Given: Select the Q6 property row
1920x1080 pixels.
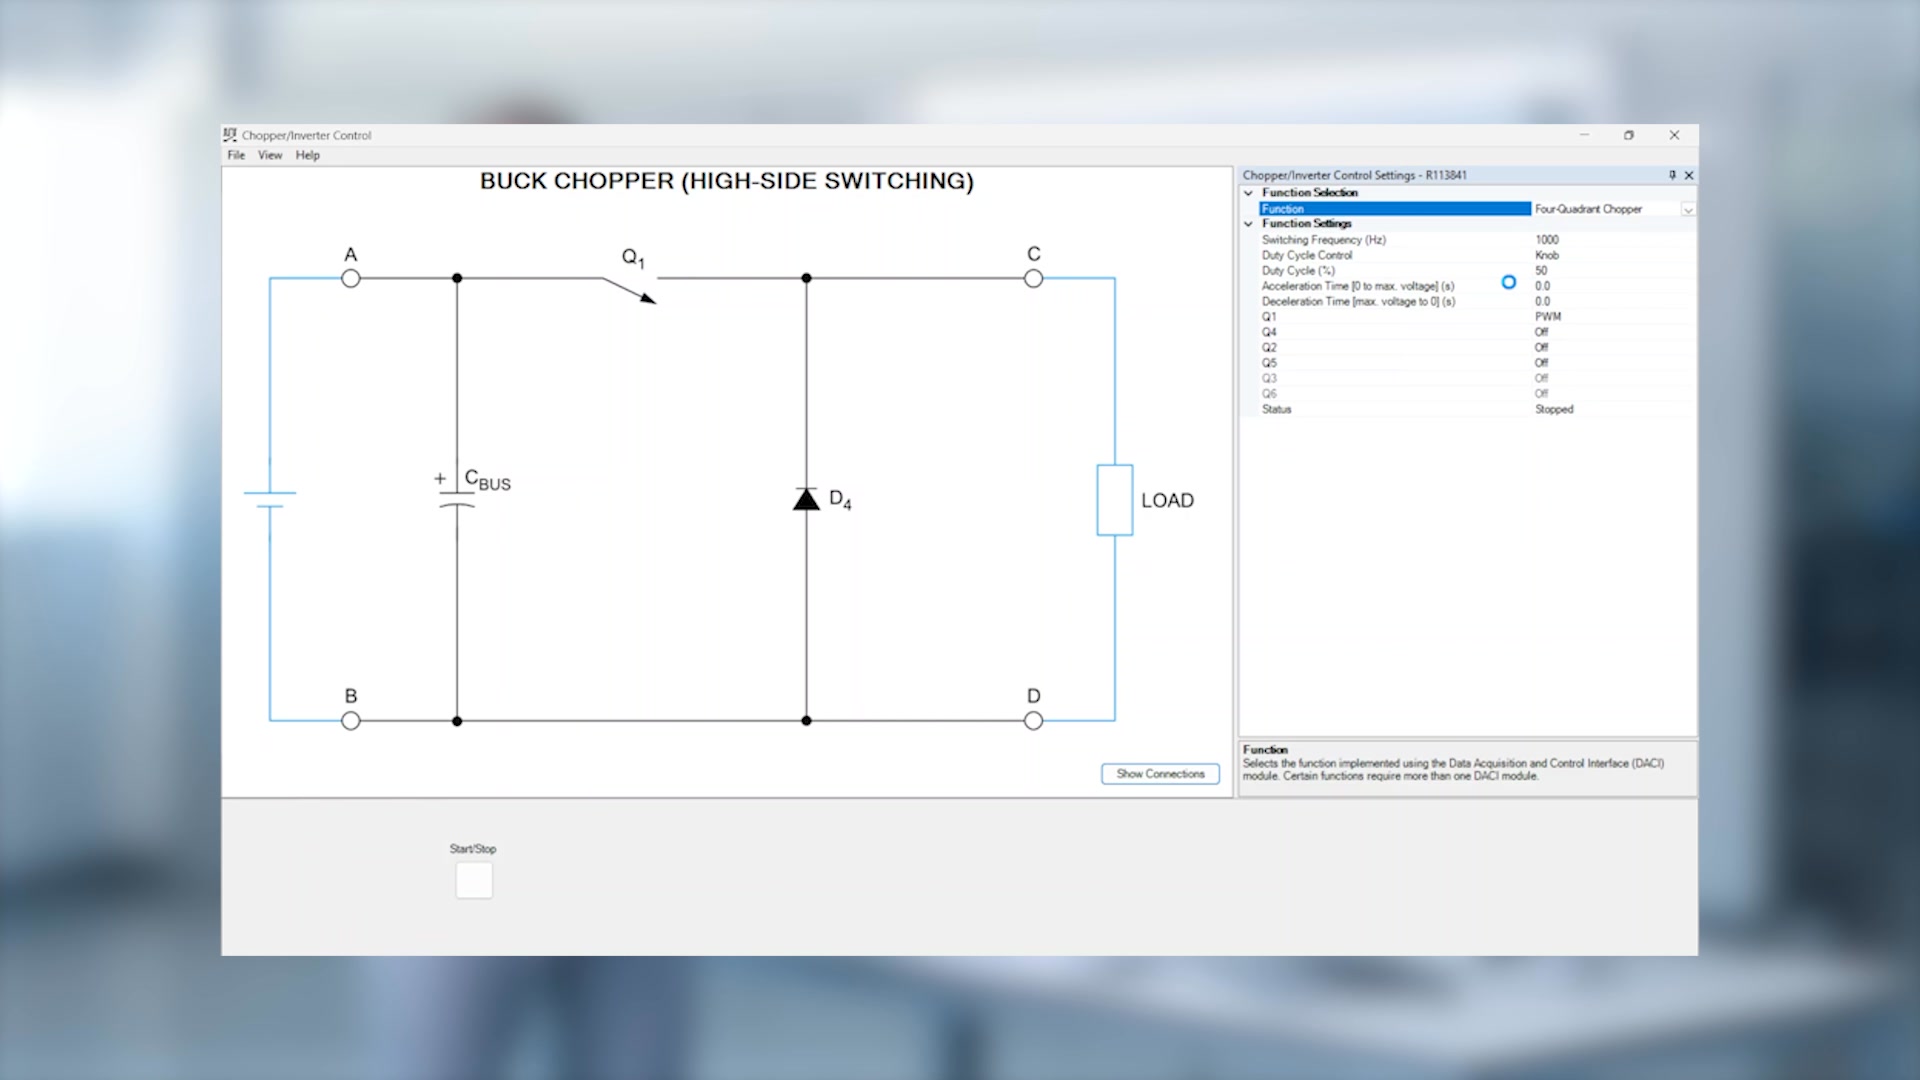Looking at the screenshot, I should pos(1476,394).
